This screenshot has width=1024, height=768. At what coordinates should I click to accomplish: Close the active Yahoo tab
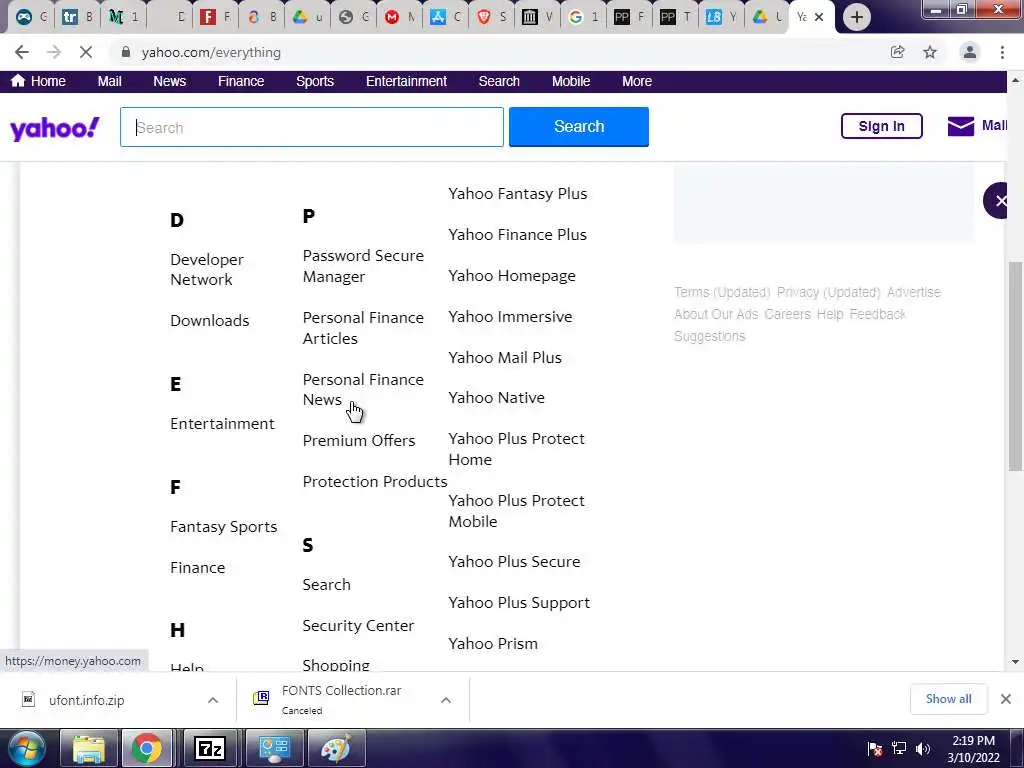(x=819, y=17)
